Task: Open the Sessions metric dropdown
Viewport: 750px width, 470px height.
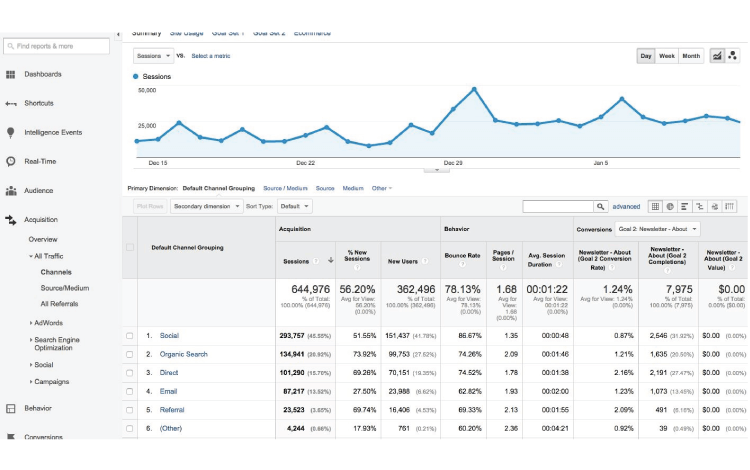Action: tap(153, 56)
